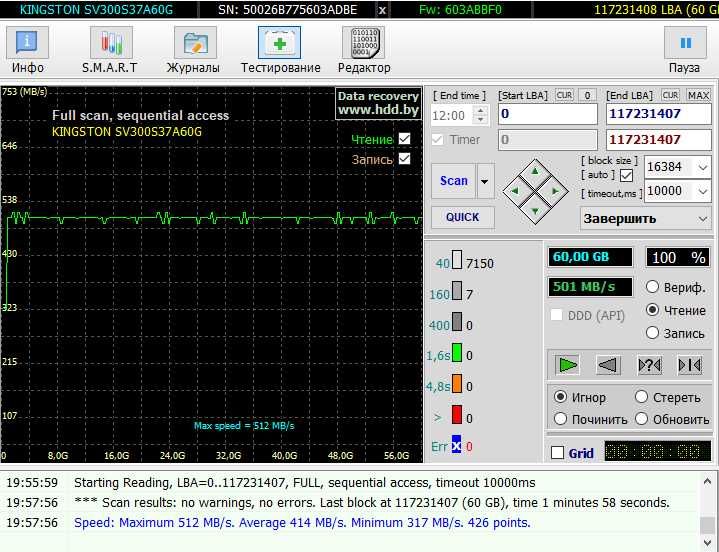This screenshot has height=552, width=719.
Task: Click the butterfly seek test icon
Action: [689, 365]
